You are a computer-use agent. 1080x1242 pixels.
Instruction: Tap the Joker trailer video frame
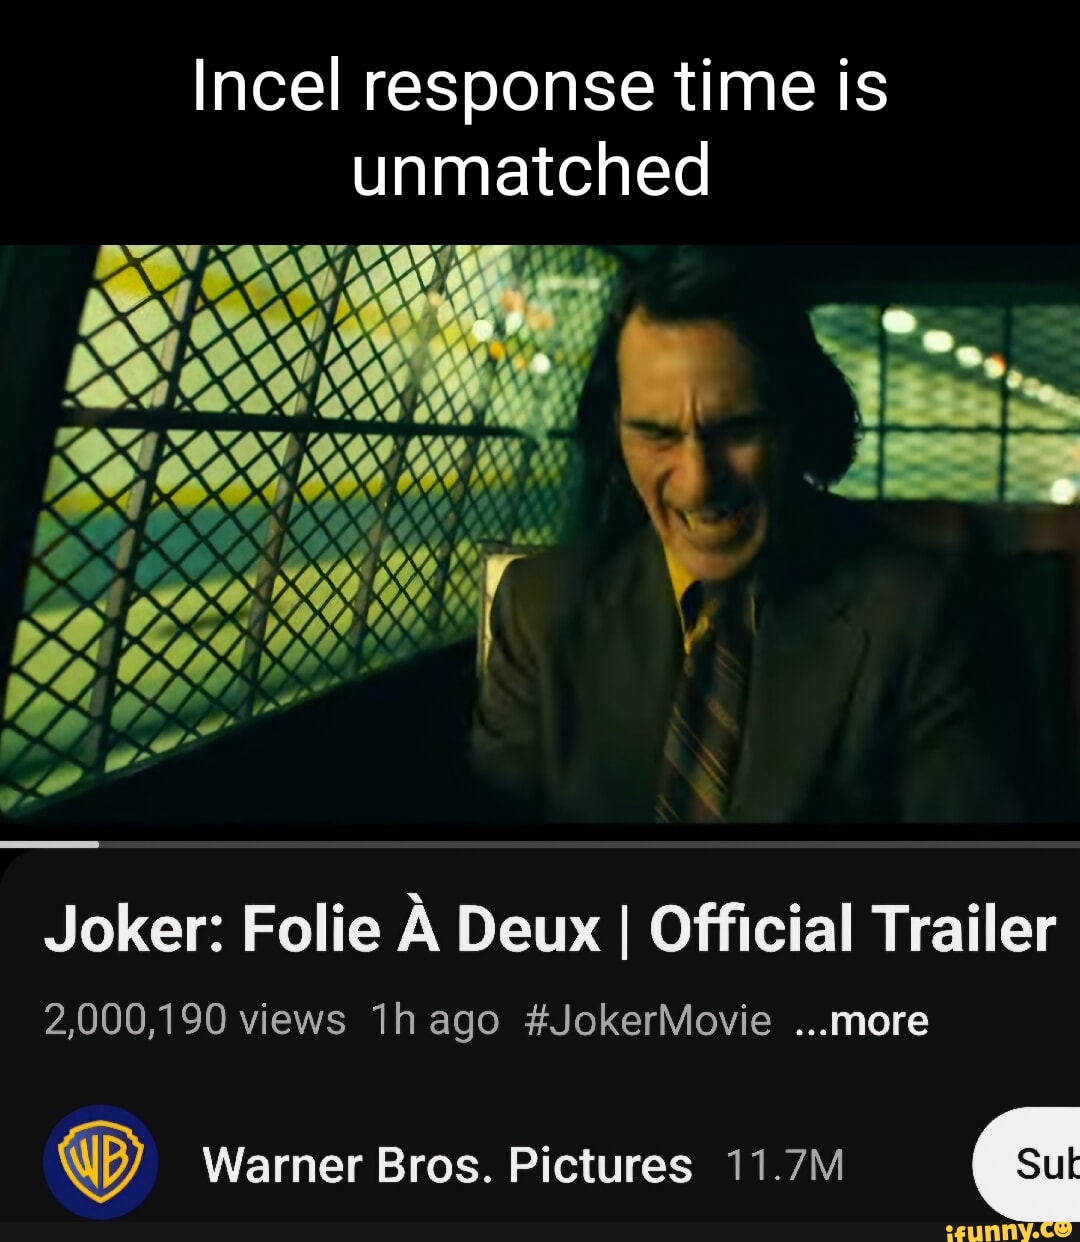[540, 533]
